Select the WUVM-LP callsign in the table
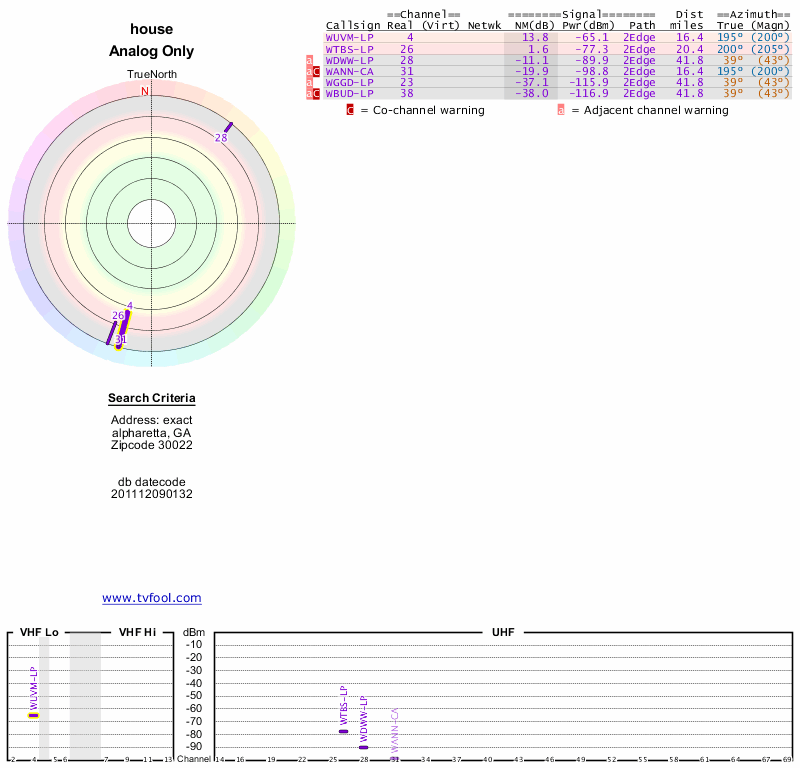Viewport: 800px width, 768px height. (350, 37)
